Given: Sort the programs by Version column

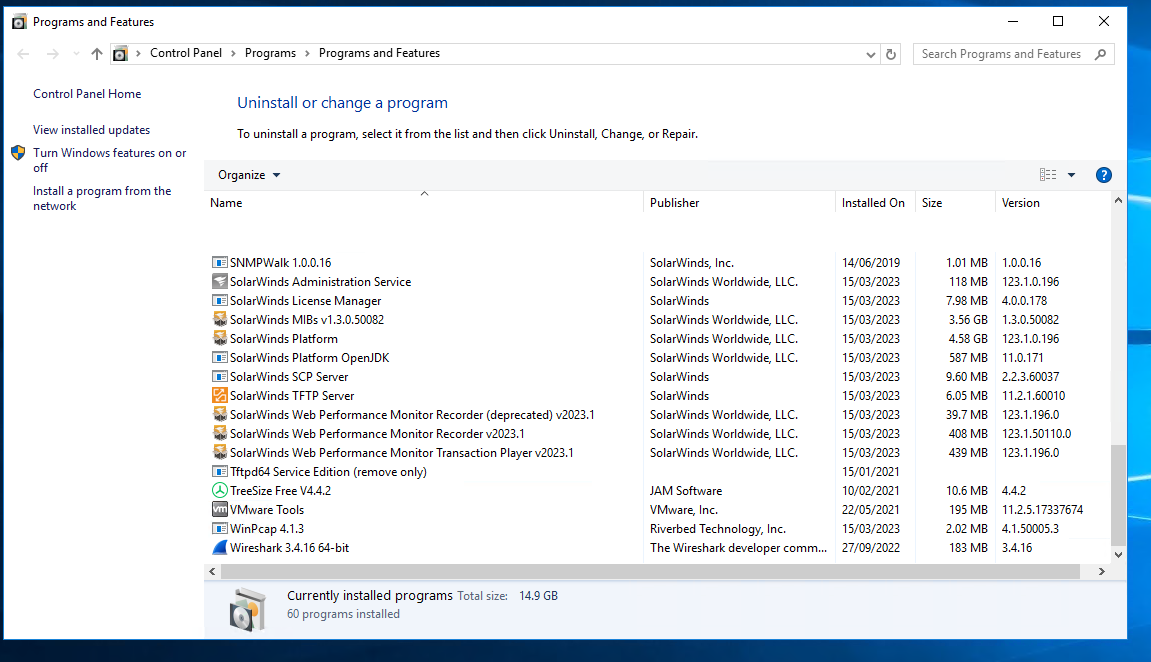Looking at the screenshot, I should point(1053,203).
